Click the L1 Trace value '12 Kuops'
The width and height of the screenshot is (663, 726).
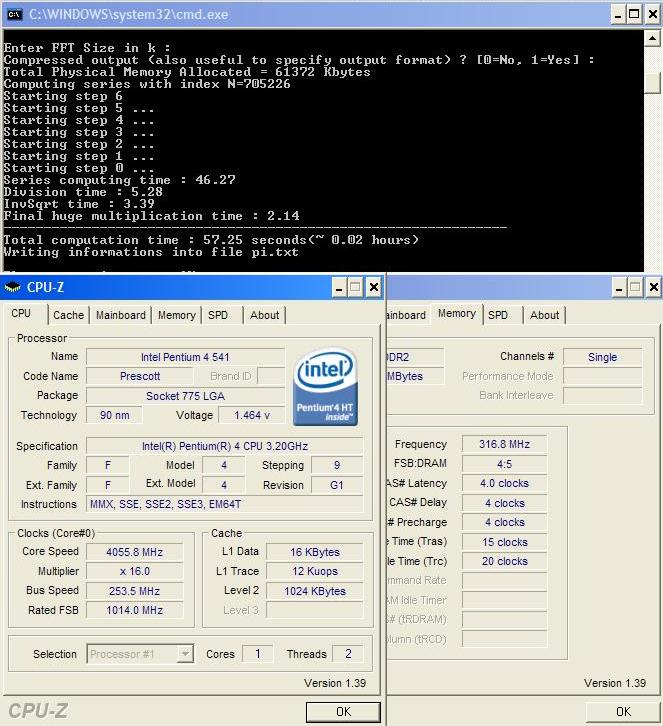pyautogui.click(x=315, y=571)
